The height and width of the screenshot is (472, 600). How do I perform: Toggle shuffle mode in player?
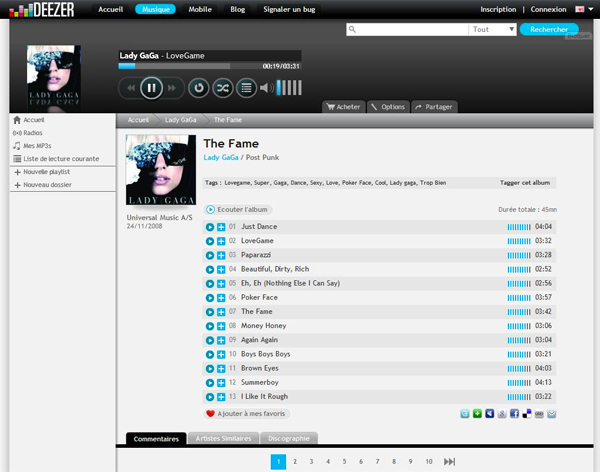coord(223,88)
